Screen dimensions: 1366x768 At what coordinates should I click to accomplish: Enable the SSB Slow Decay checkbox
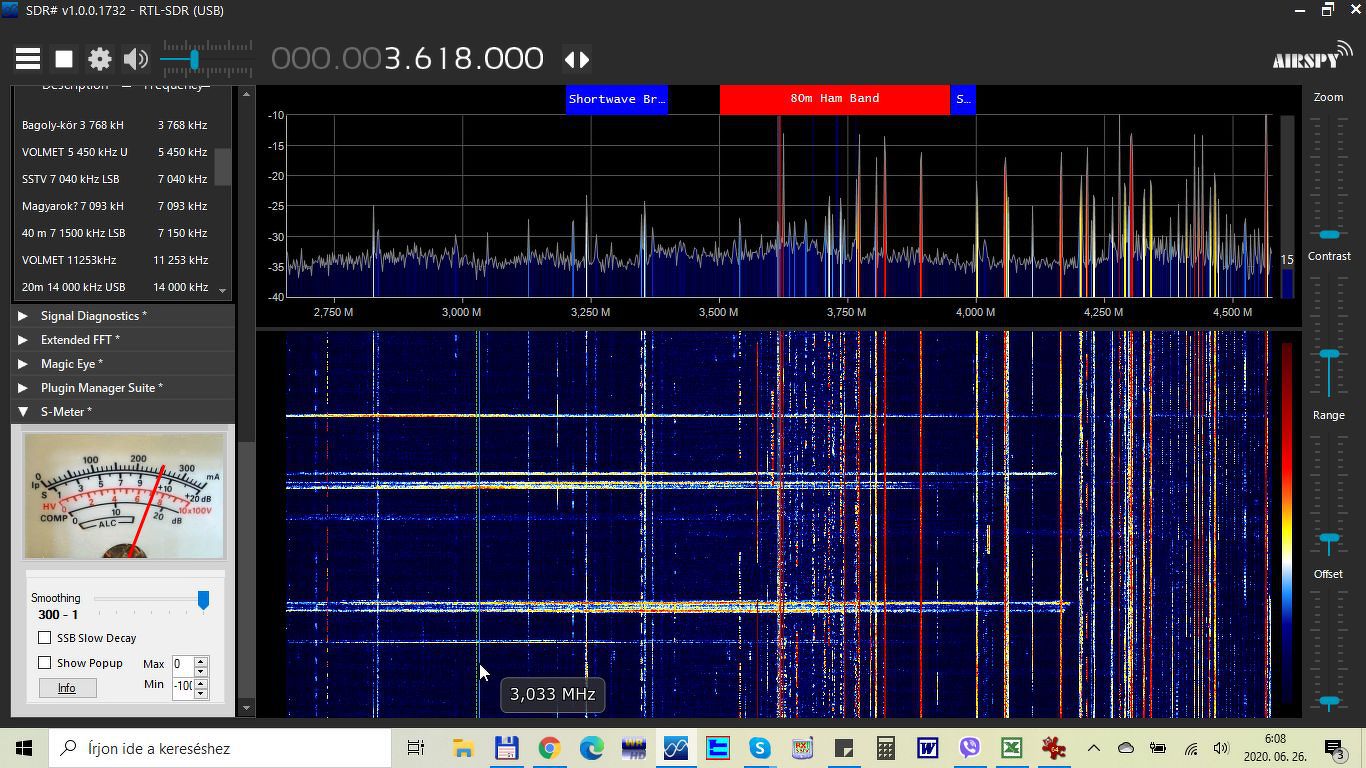[45, 638]
